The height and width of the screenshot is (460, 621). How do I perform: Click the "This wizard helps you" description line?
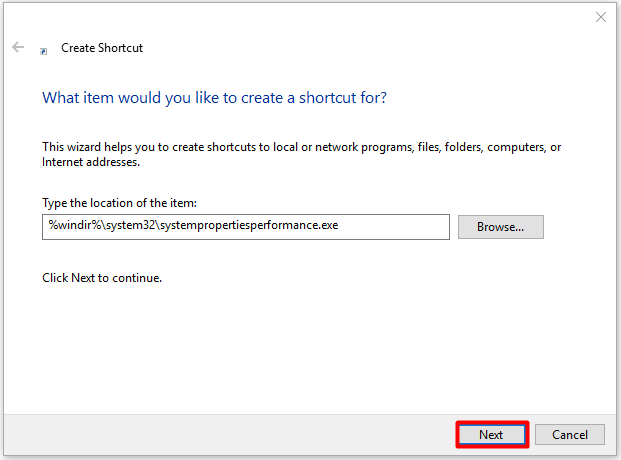click(300, 147)
